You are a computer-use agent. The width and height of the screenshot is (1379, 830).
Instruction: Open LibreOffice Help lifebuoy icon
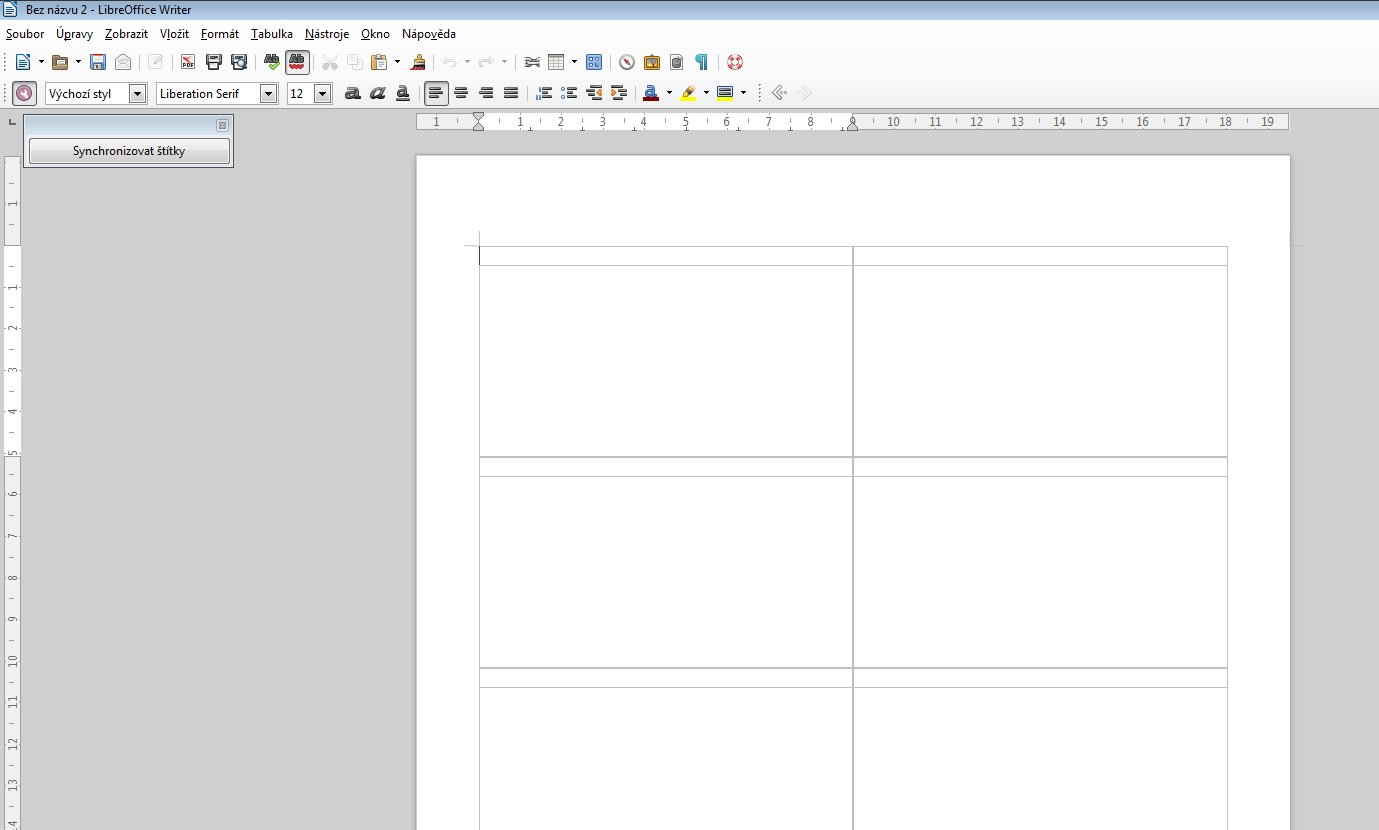pyautogui.click(x=735, y=62)
